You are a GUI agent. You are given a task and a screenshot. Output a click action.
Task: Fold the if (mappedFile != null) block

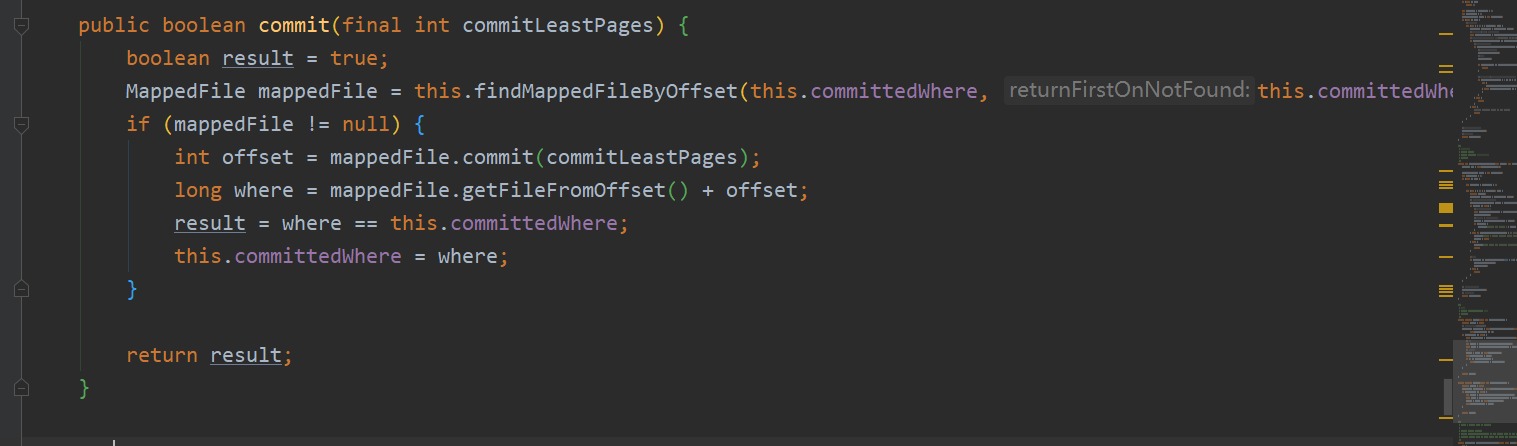pyautogui.click(x=22, y=124)
